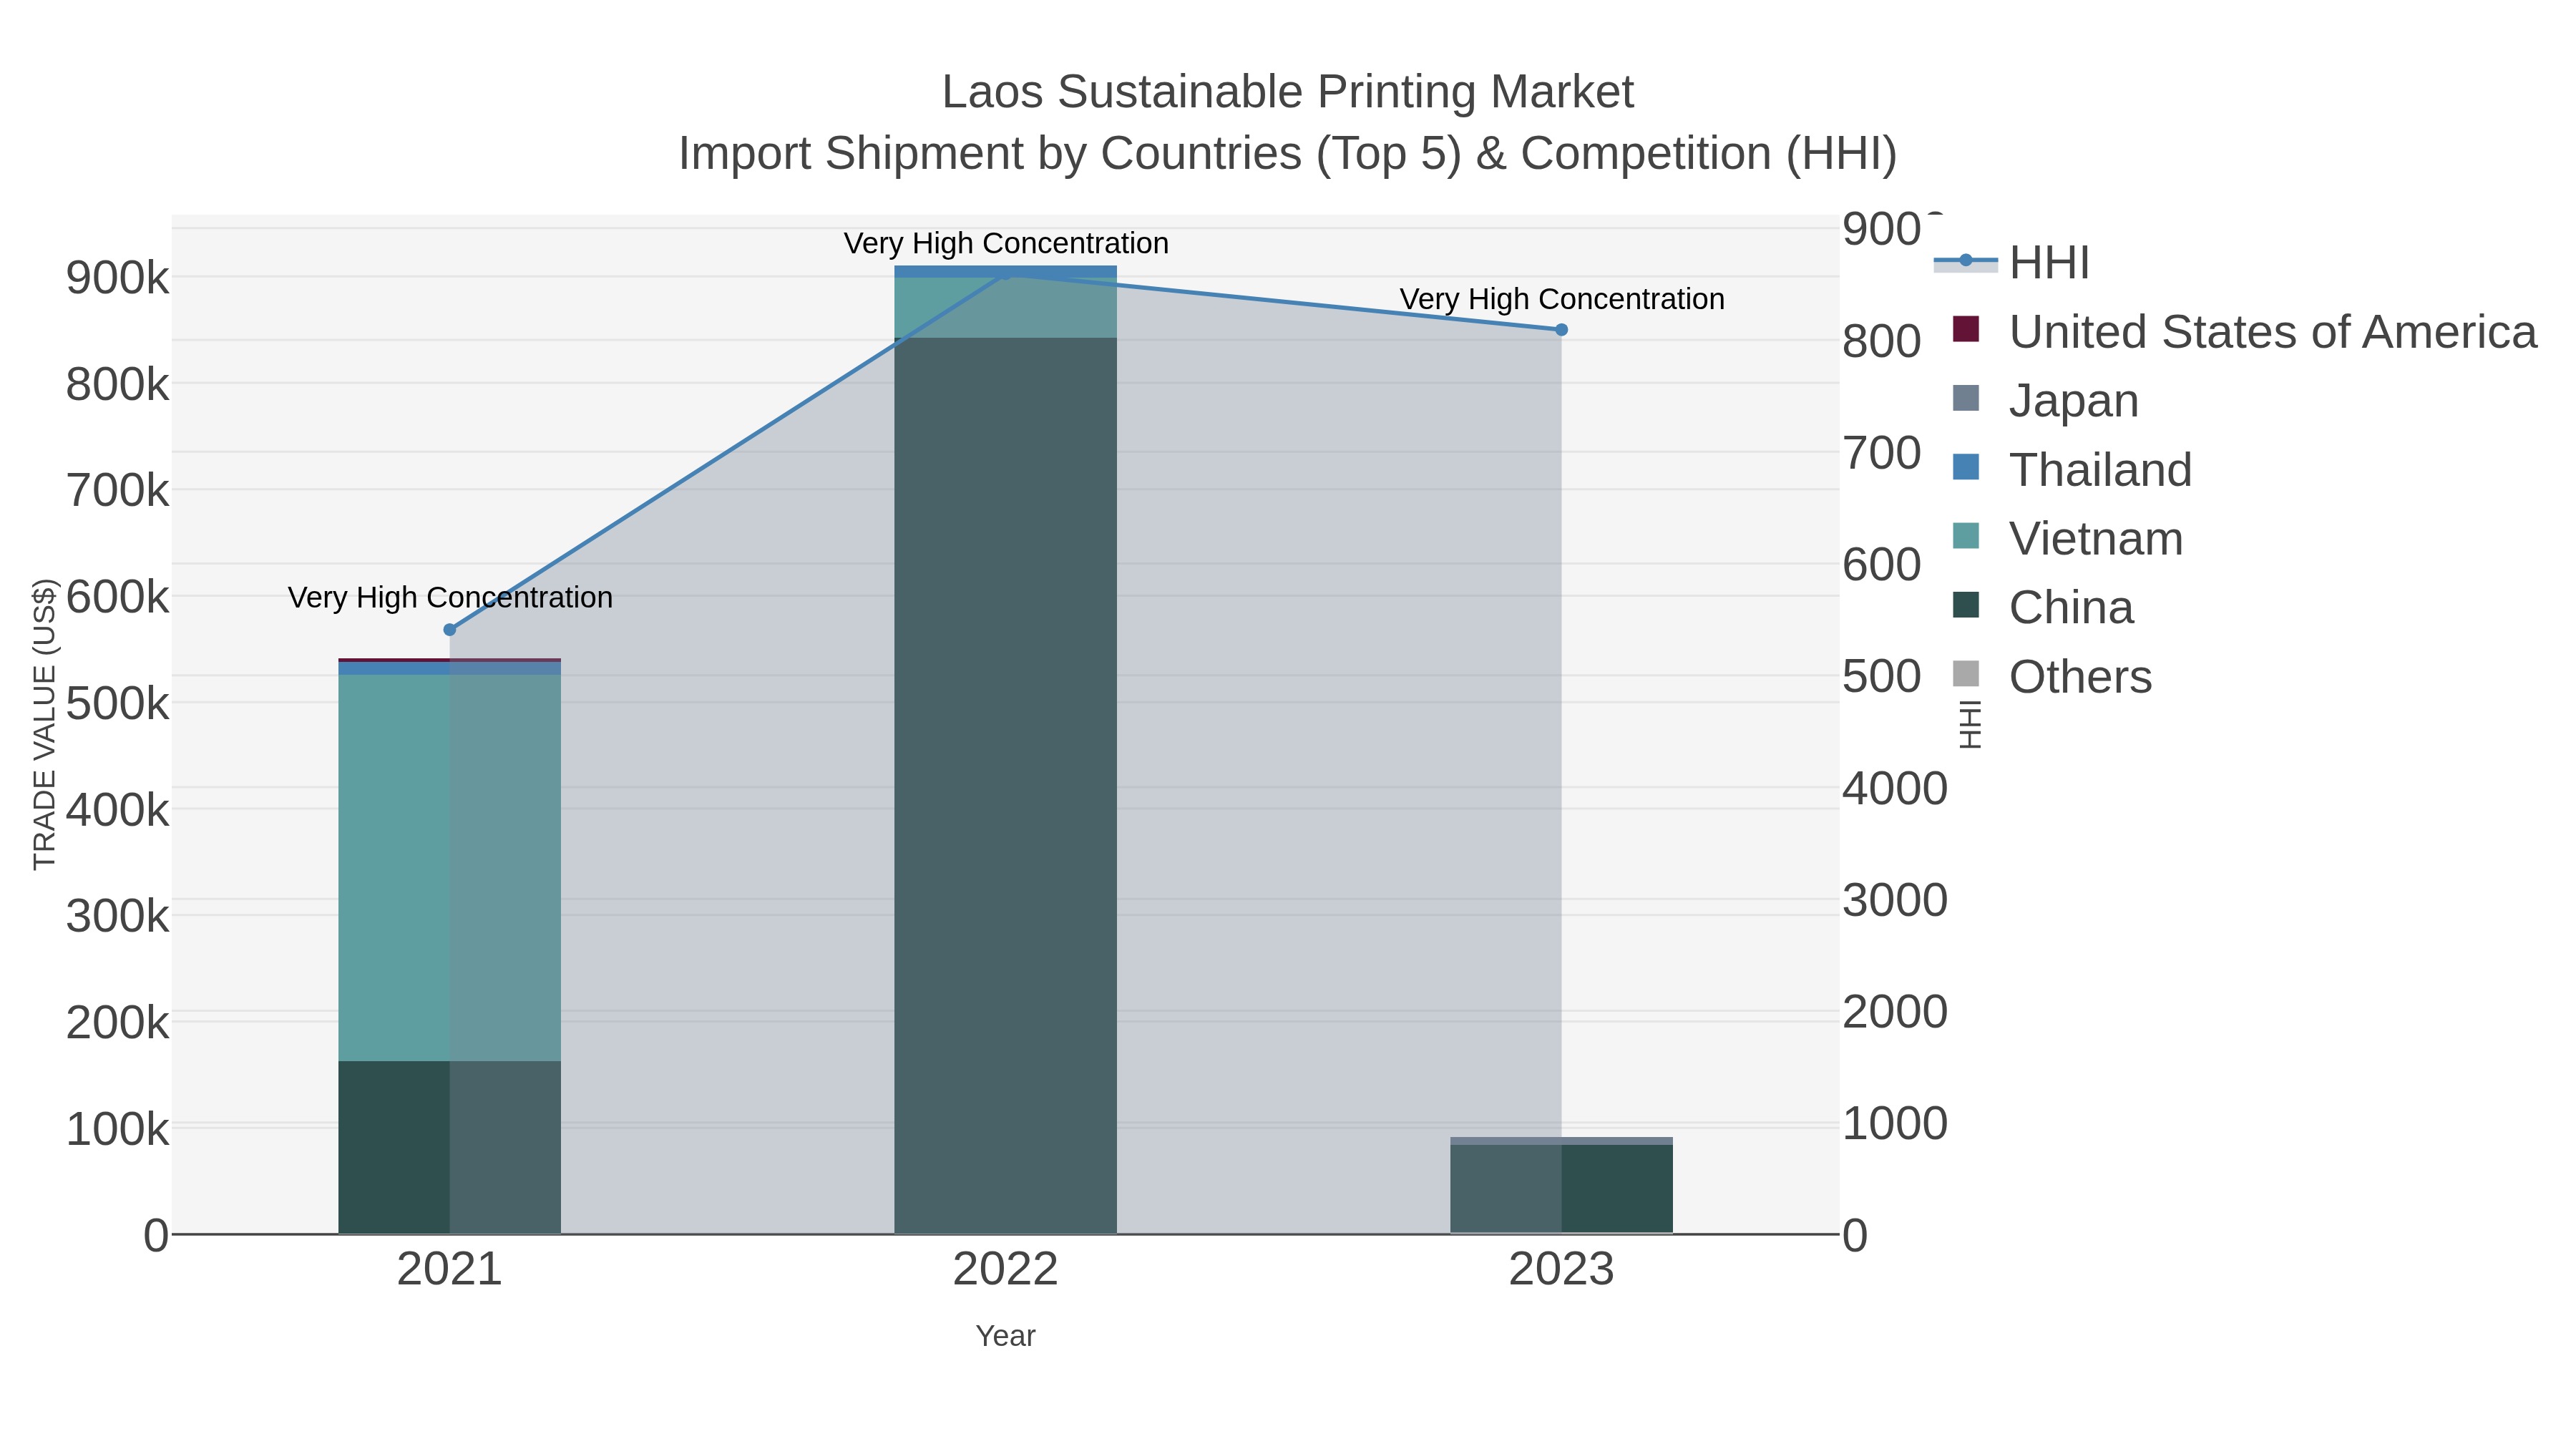Select the 2021 HHI data point
The width and height of the screenshot is (2576, 1449).
[449, 630]
